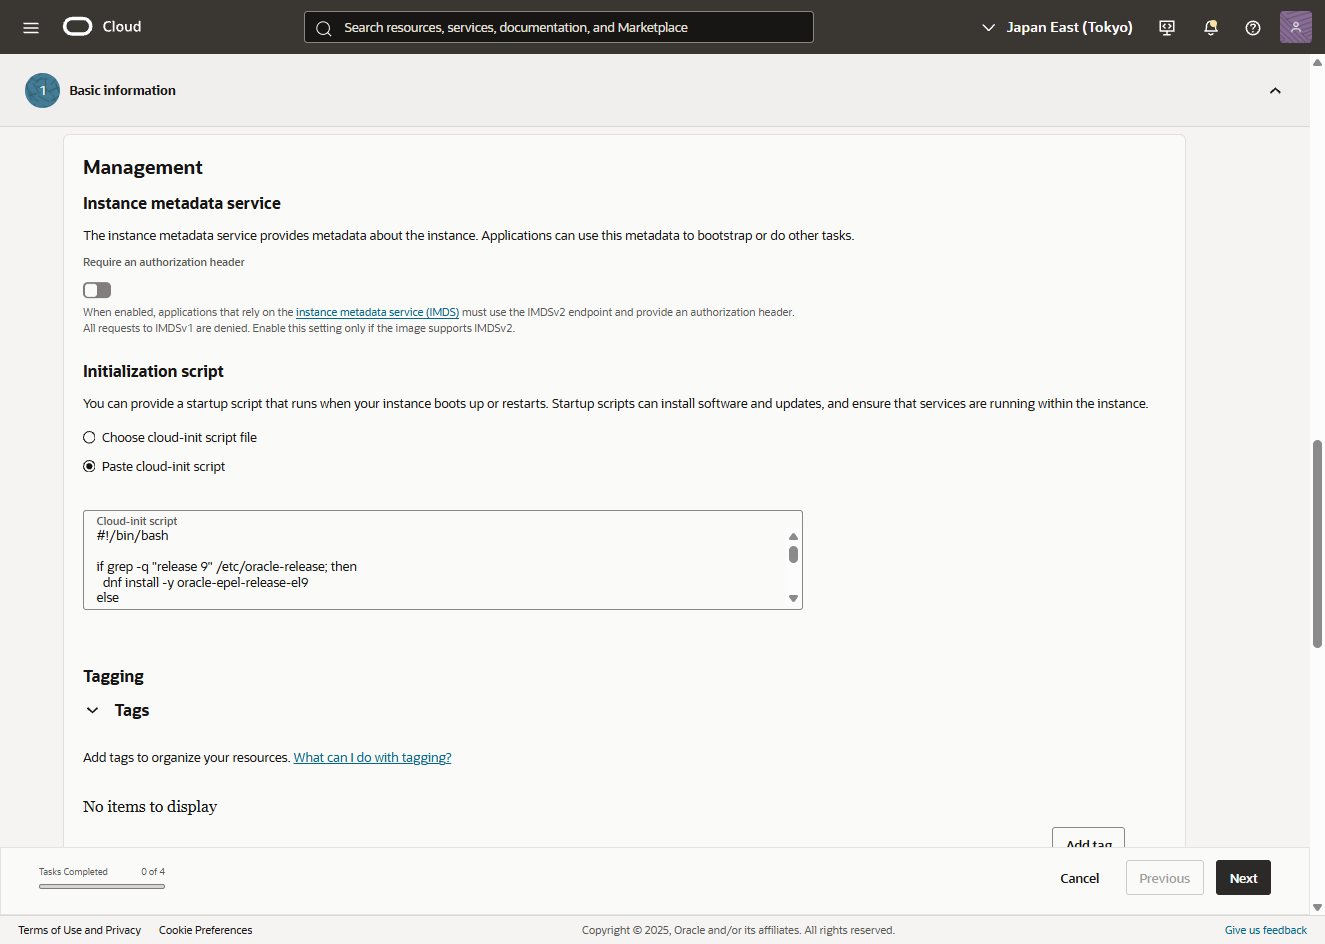This screenshot has width=1325, height=944.
Task: Open the hamburger navigation menu
Action: (x=31, y=27)
